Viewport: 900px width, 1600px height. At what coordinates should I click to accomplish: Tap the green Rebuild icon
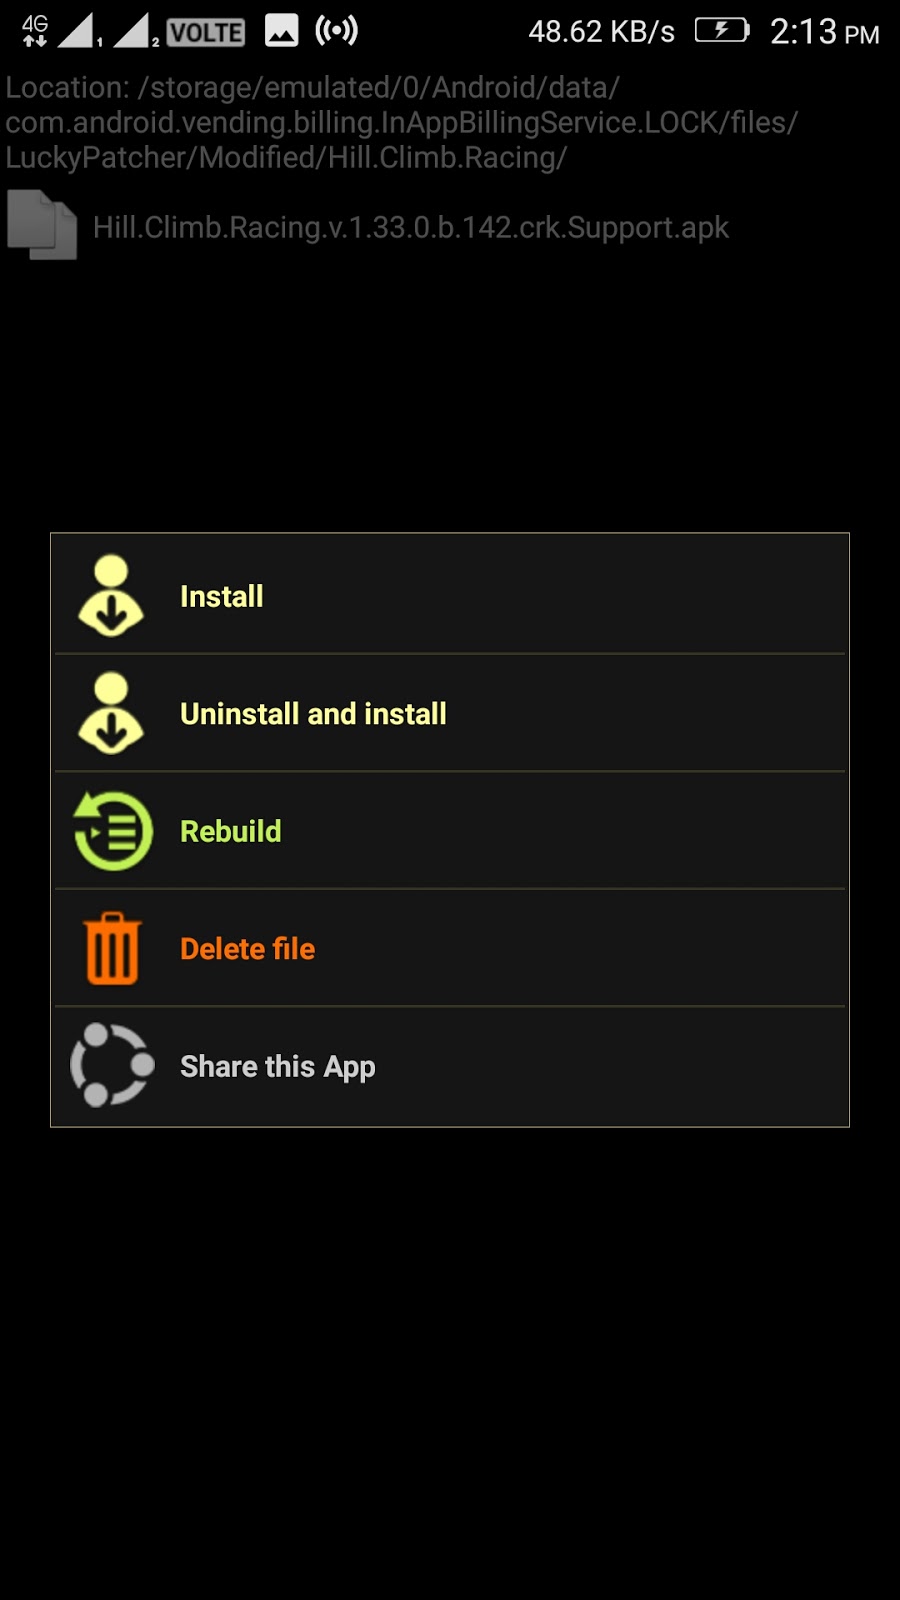[x=113, y=831]
